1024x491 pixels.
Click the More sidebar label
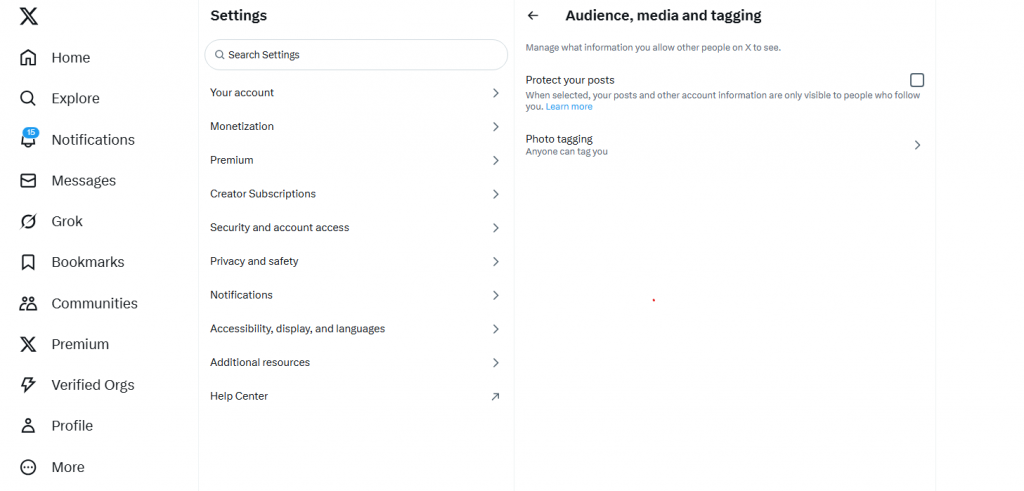point(68,467)
